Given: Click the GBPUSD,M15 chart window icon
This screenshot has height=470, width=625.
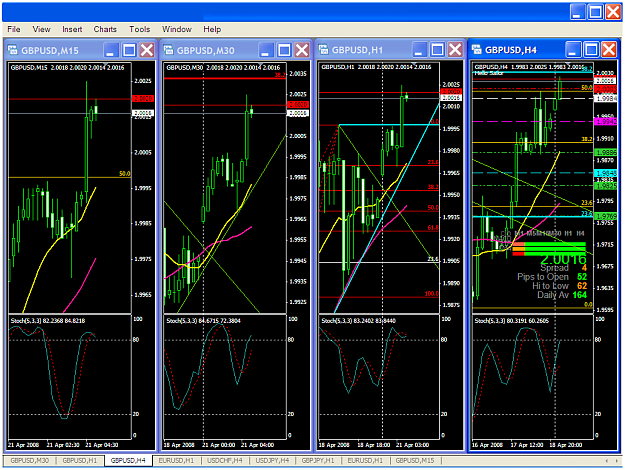Looking at the screenshot, I should tap(13, 50).
